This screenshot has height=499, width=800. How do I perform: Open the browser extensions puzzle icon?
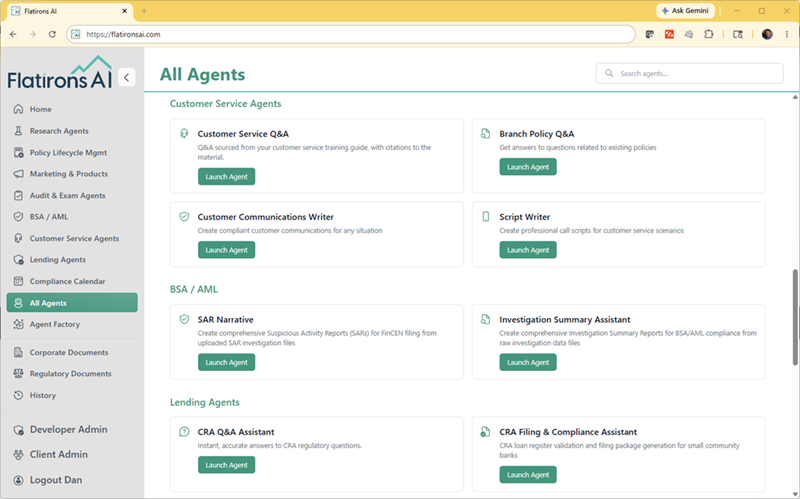pyautogui.click(x=709, y=34)
